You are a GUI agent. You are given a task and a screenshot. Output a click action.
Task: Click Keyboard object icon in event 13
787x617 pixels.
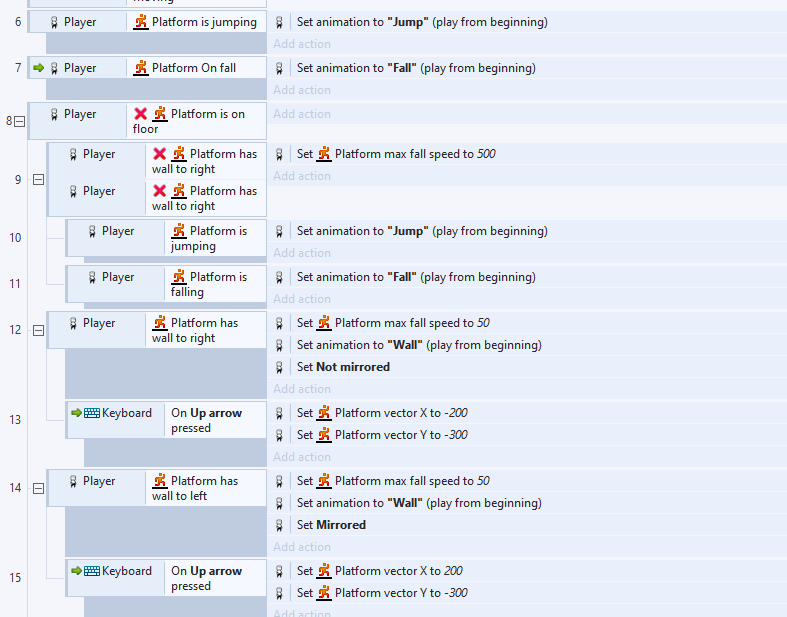pyautogui.click(x=92, y=413)
